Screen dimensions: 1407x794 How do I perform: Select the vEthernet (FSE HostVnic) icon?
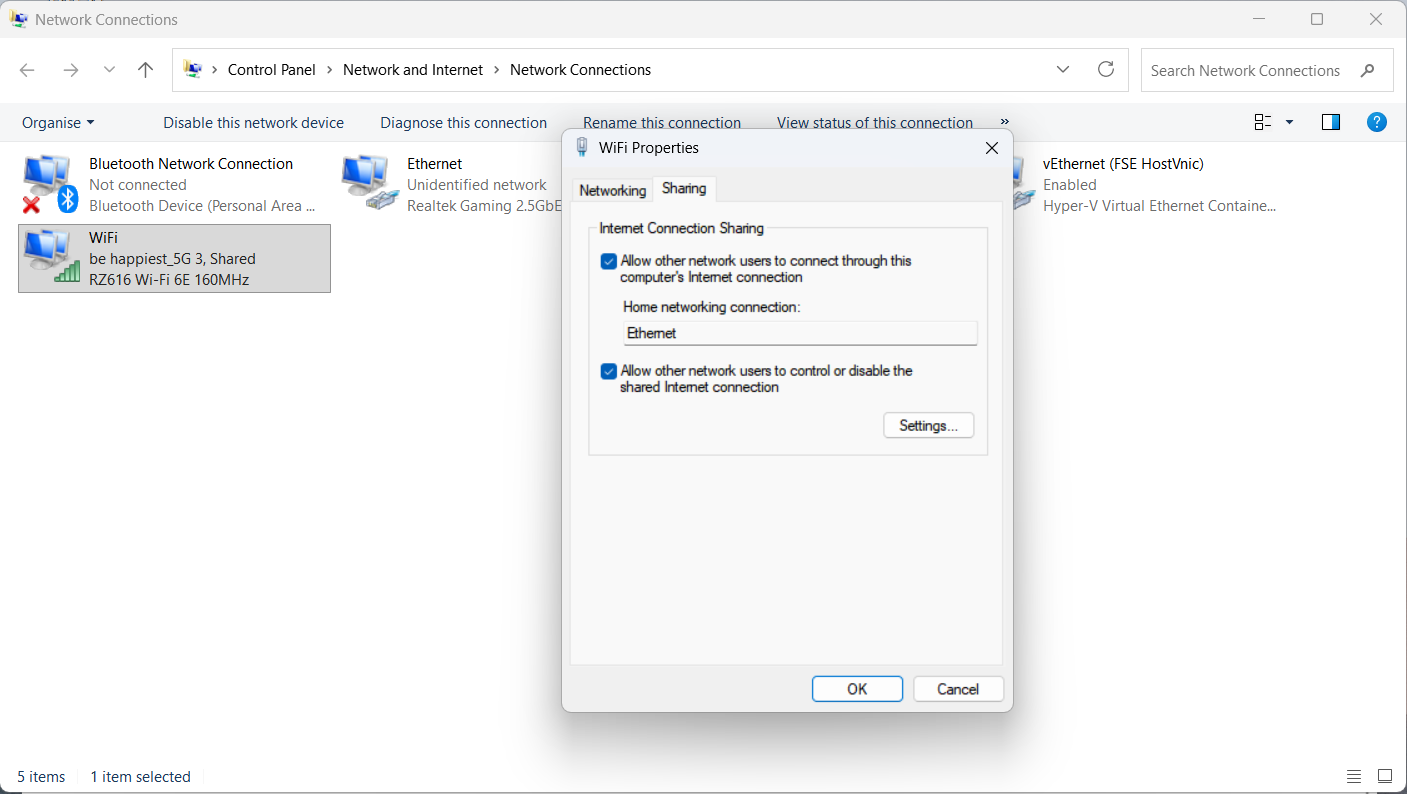tap(1022, 180)
